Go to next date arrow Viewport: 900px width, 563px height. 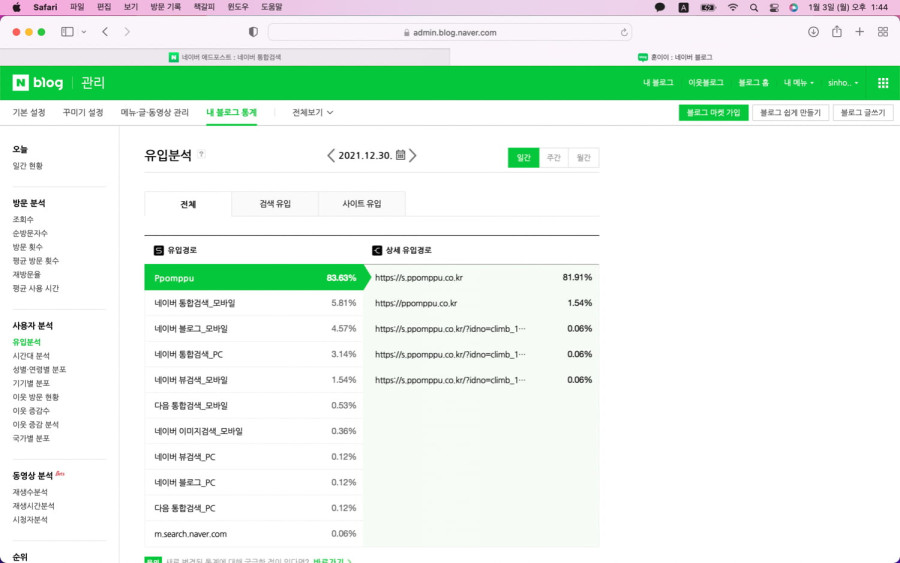(x=413, y=156)
